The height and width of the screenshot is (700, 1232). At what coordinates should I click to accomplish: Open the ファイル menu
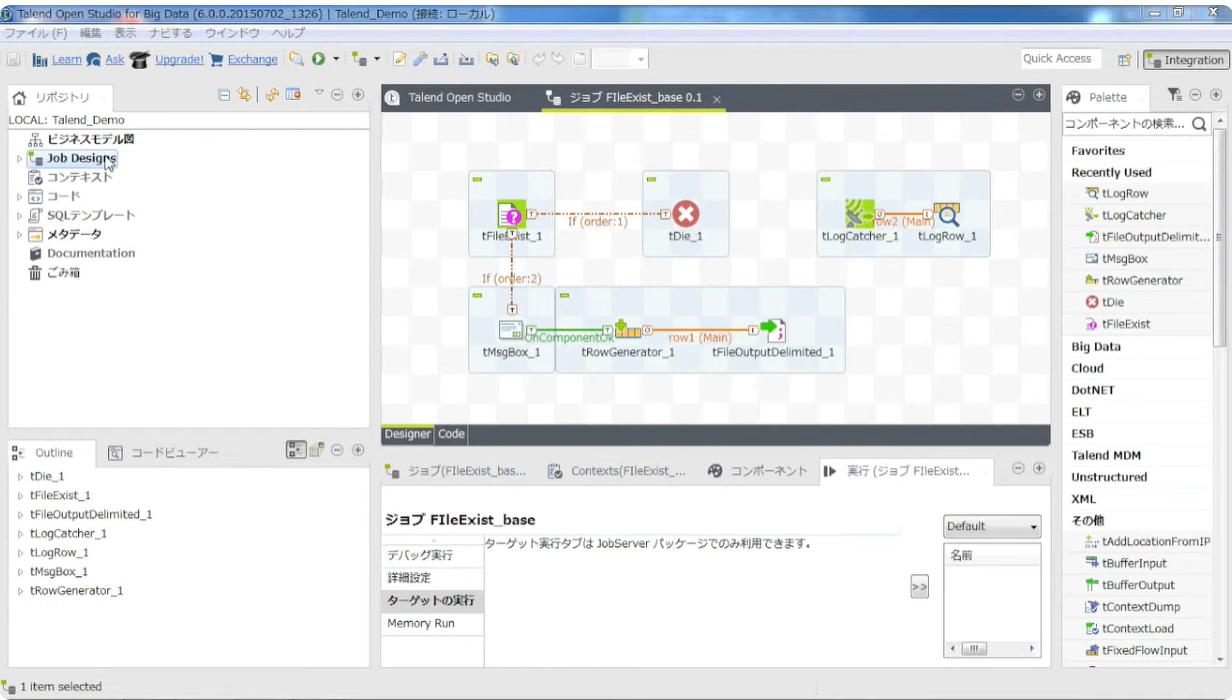point(36,33)
